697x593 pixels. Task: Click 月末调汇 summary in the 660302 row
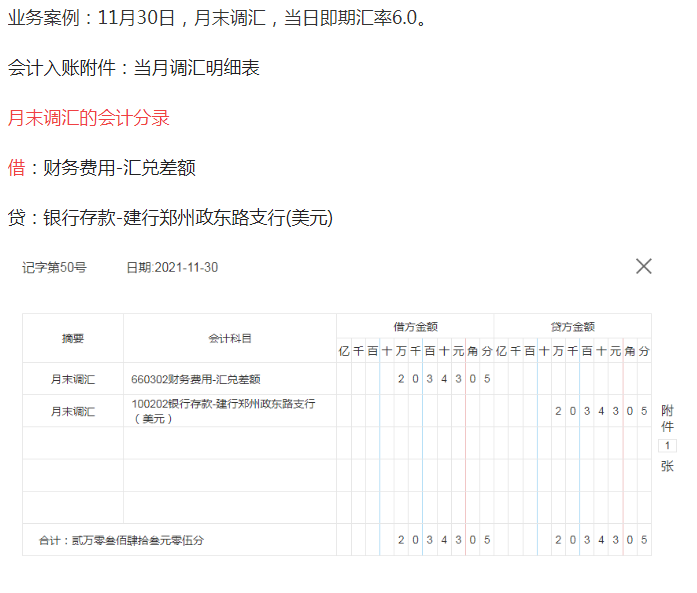(x=73, y=379)
